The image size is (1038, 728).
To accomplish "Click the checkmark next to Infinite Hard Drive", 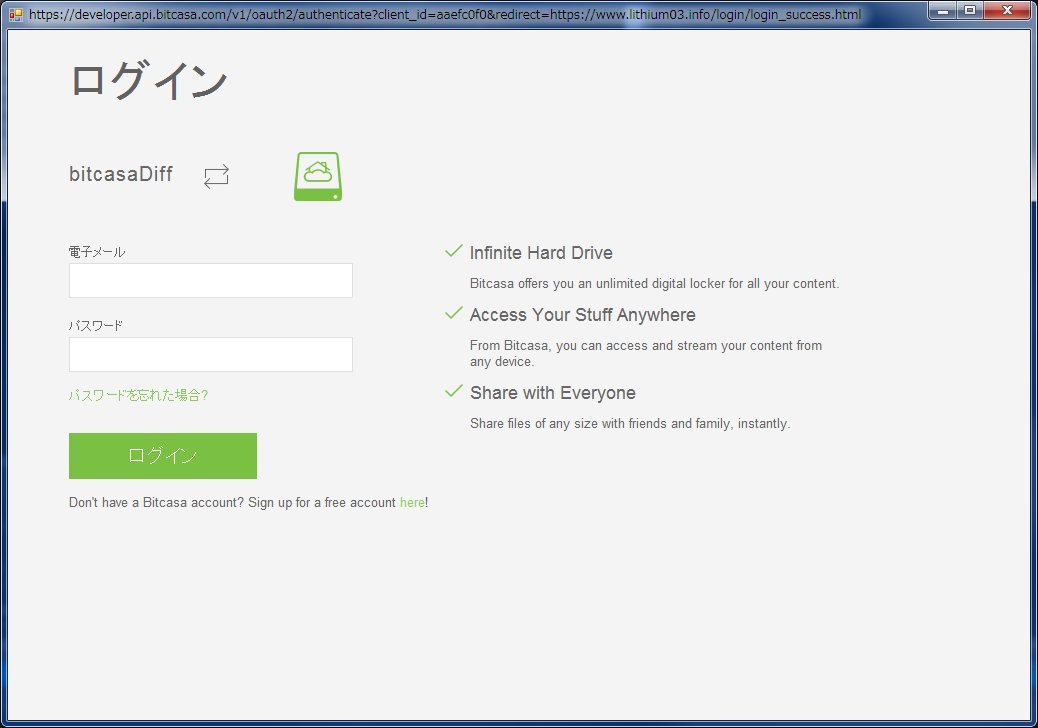I will click(453, 251).
